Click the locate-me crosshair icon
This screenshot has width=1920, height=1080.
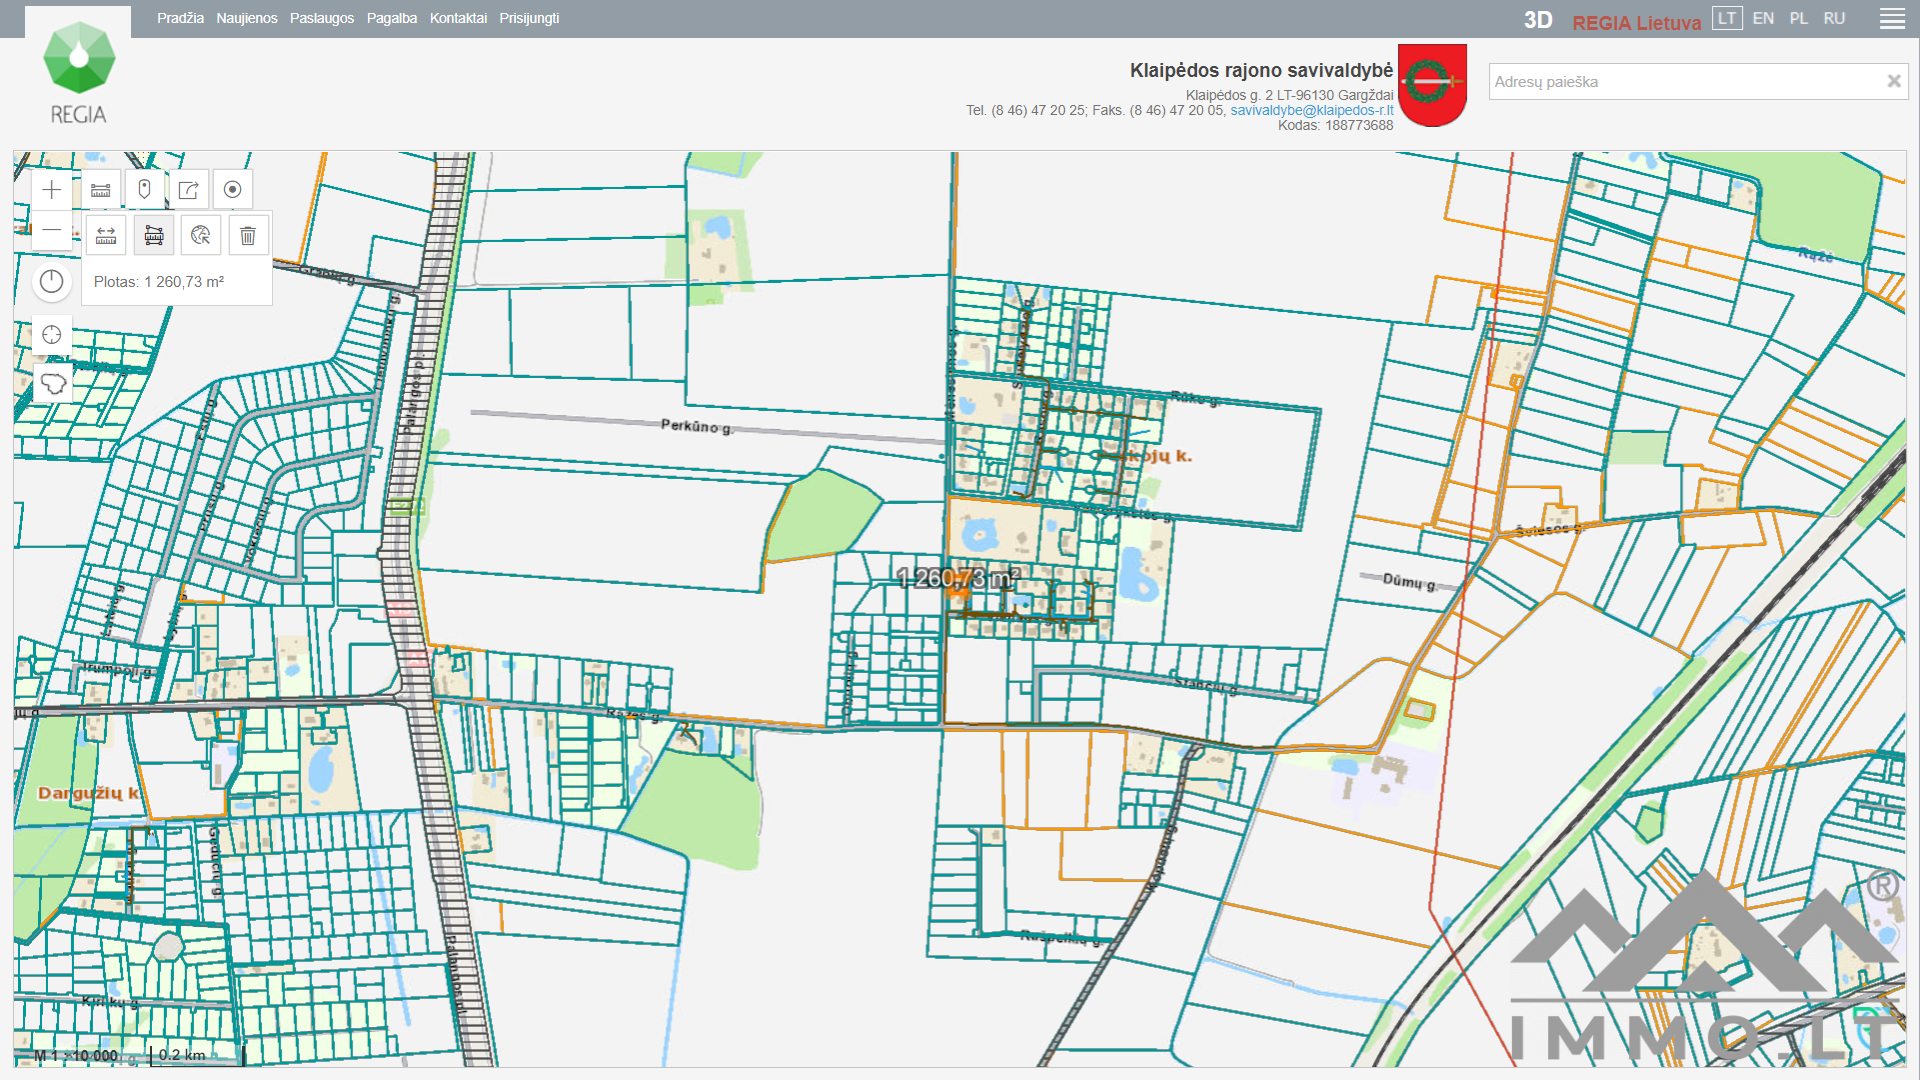[52, 335]
